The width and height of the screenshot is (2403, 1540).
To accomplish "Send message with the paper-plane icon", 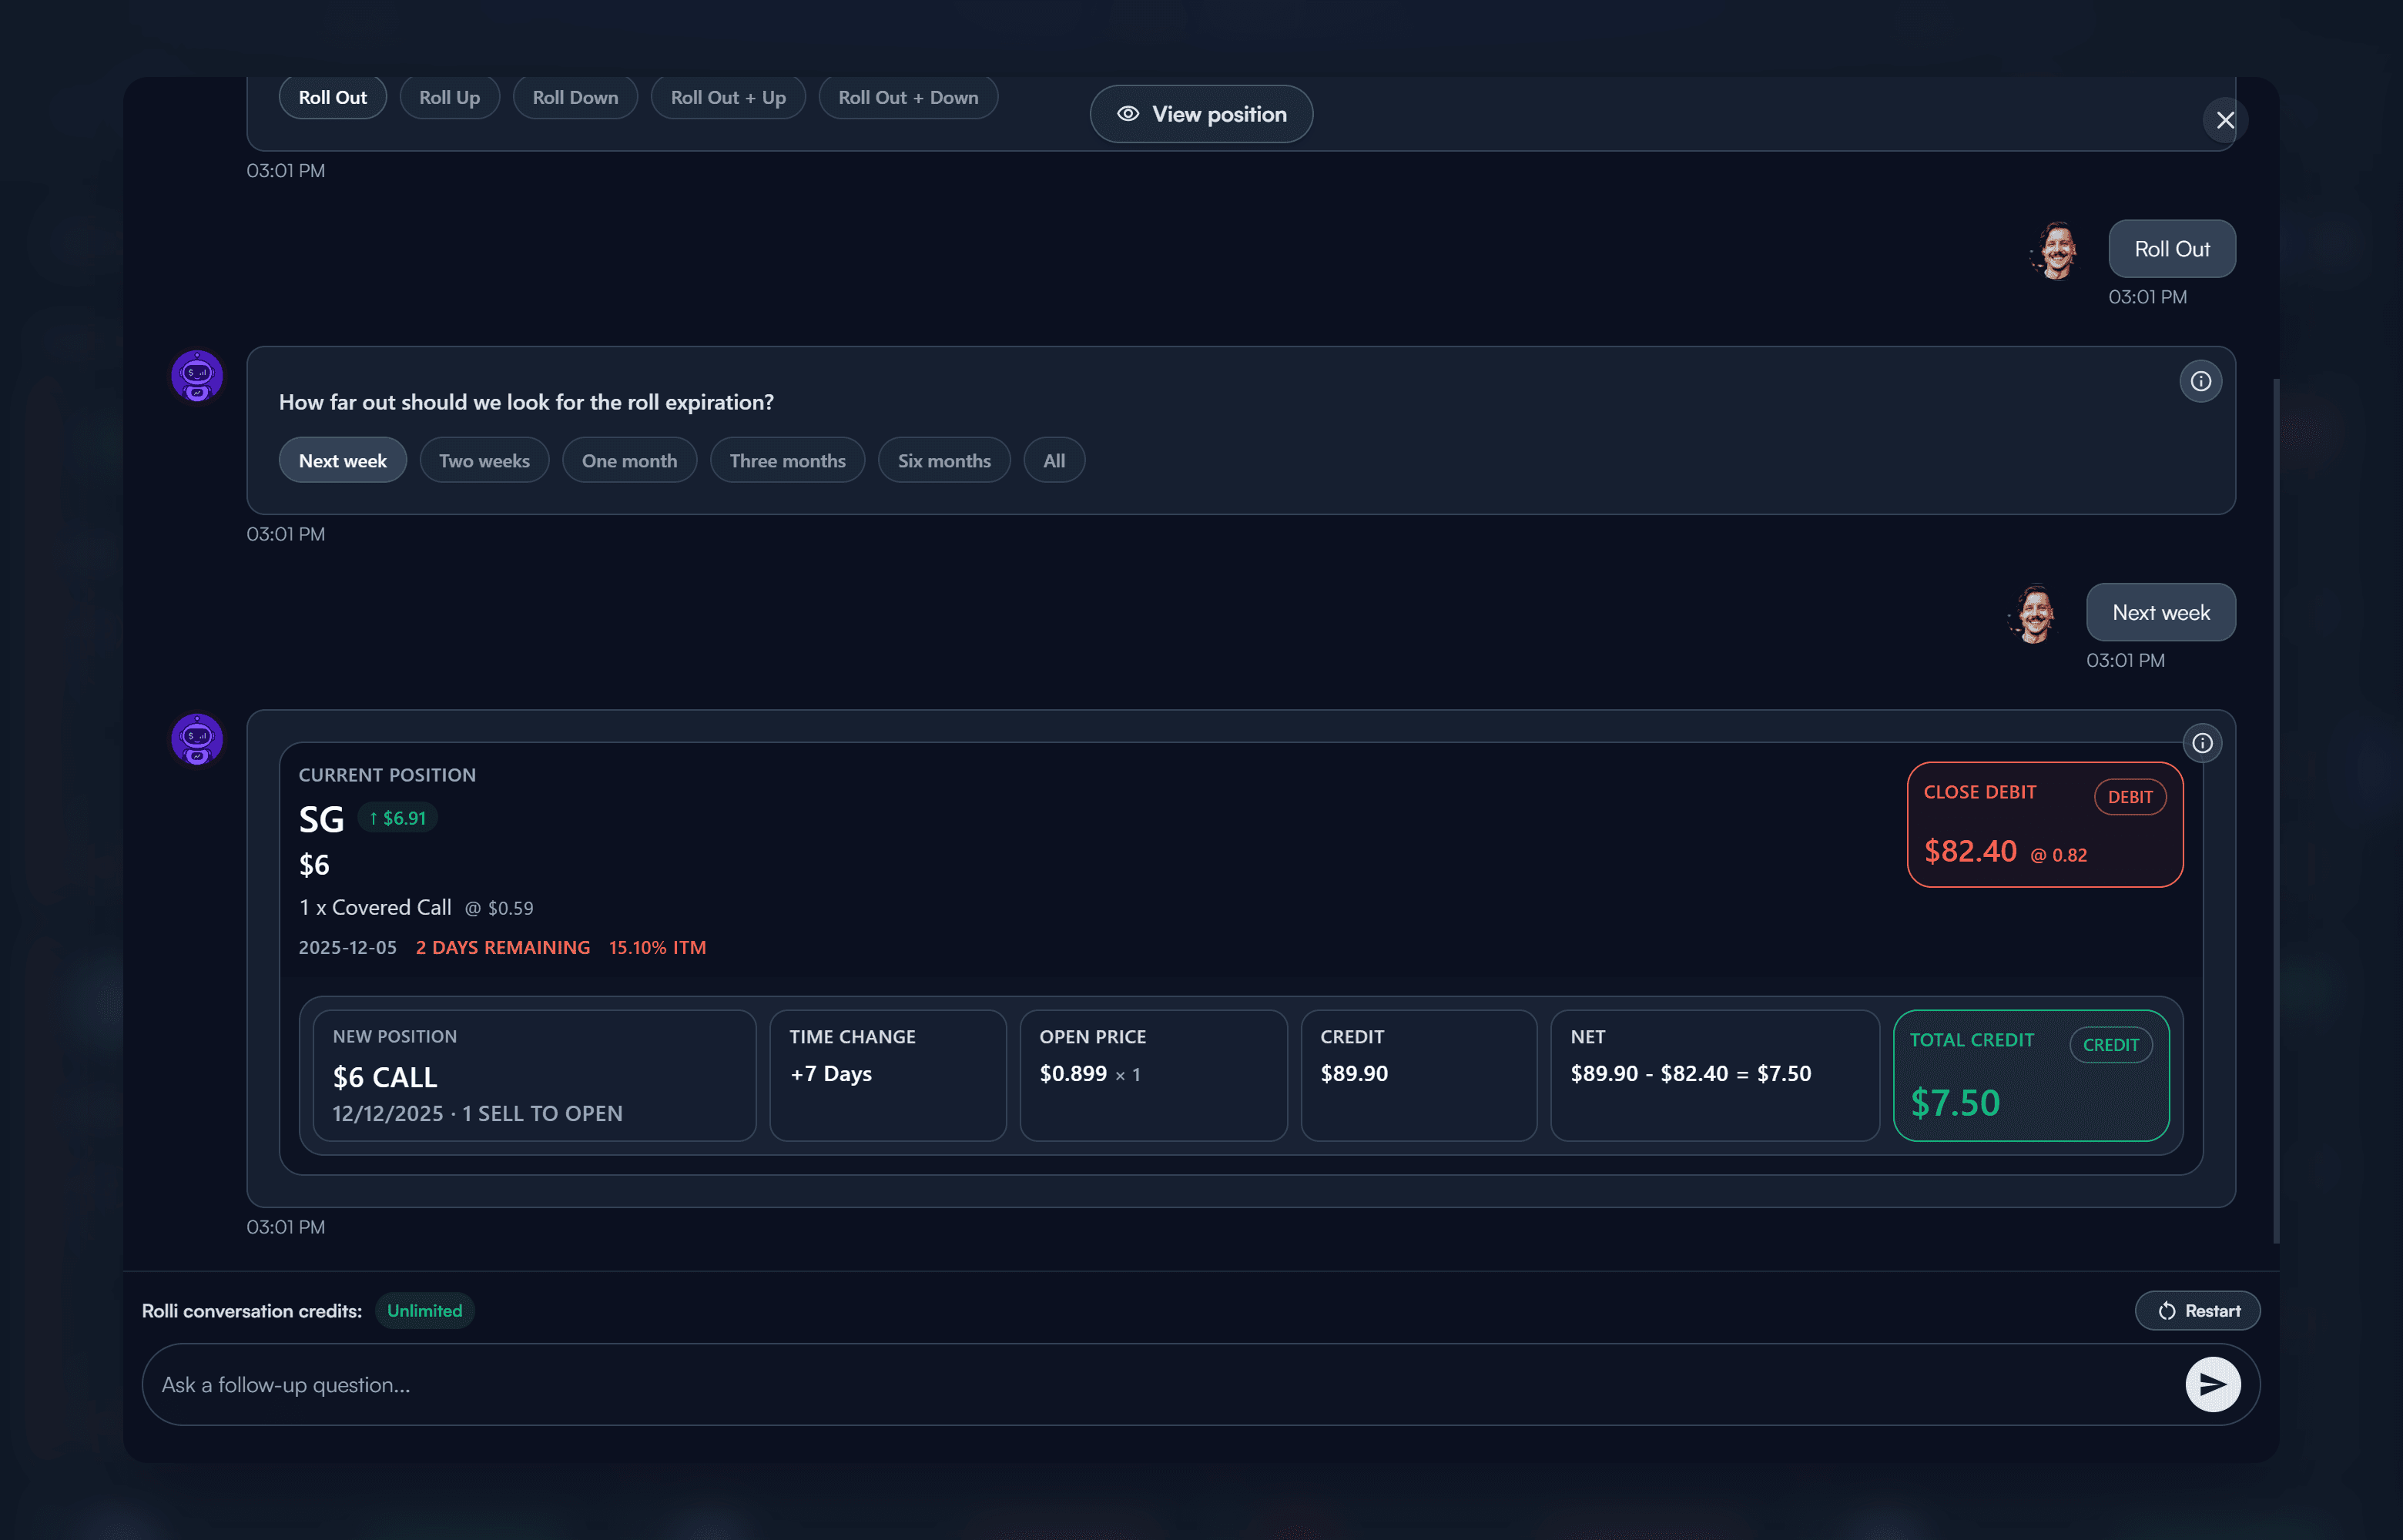I will point(2212,1384).
